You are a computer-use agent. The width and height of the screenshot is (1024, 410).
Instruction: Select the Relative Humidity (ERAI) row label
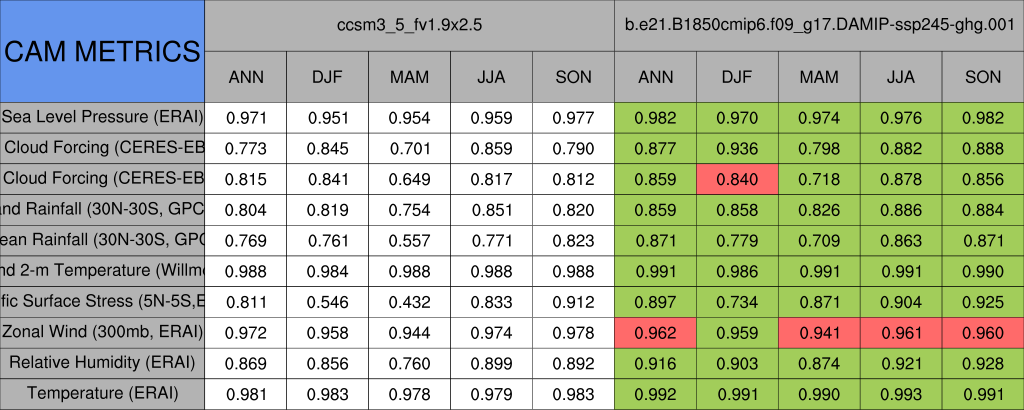click(x=102, y=362)
